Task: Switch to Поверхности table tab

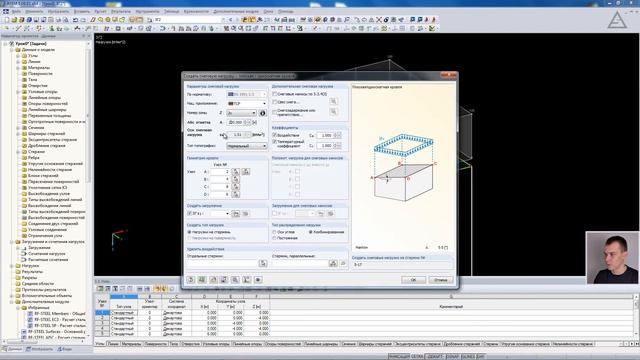Action: (x=156, y=344)
